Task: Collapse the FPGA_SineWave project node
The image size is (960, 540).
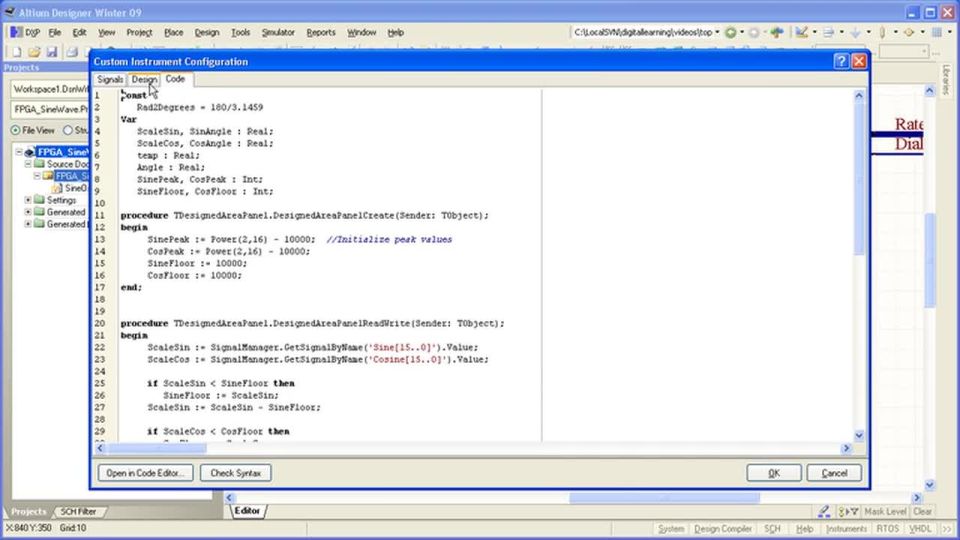Action: click(x=18, y=152)
